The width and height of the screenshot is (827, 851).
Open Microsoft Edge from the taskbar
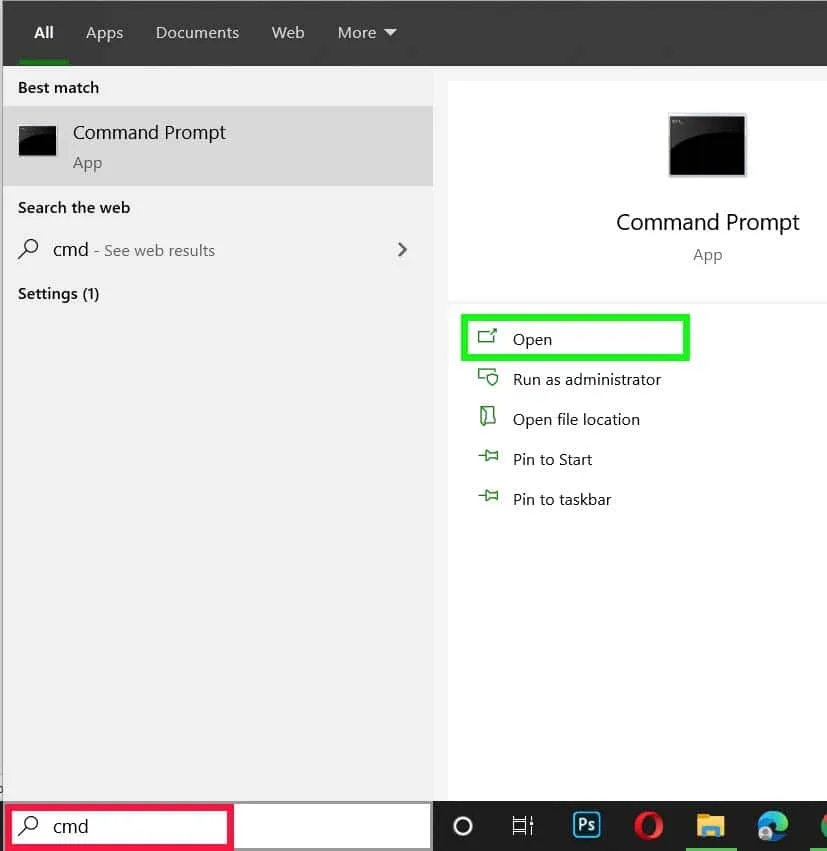tap(771, 826)
